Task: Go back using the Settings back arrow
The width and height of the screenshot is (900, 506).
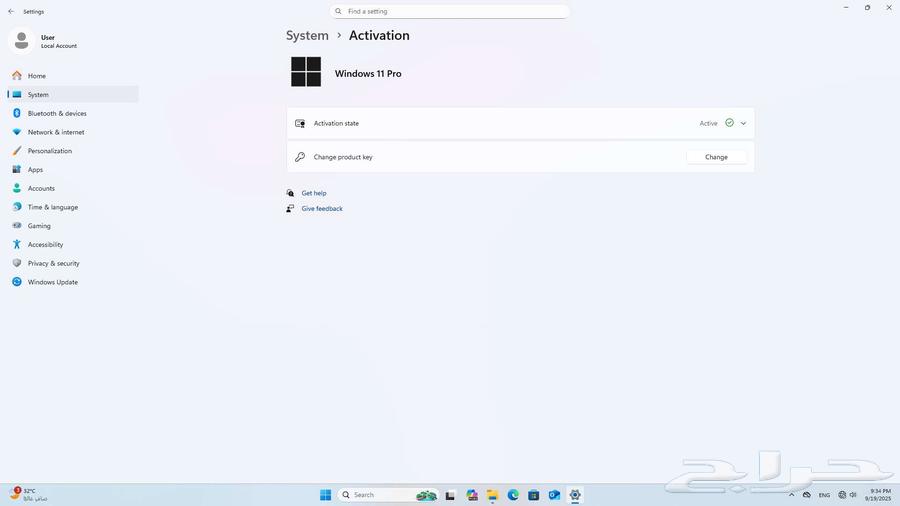Action: click(x=11, y=11)
